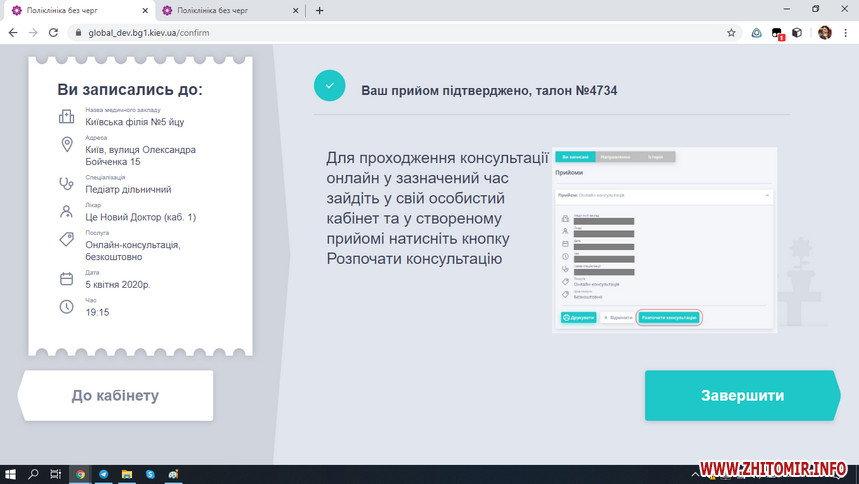859x484 pixels.
Task: Open Telegram from the taskbar
Action: coord(103,474)
